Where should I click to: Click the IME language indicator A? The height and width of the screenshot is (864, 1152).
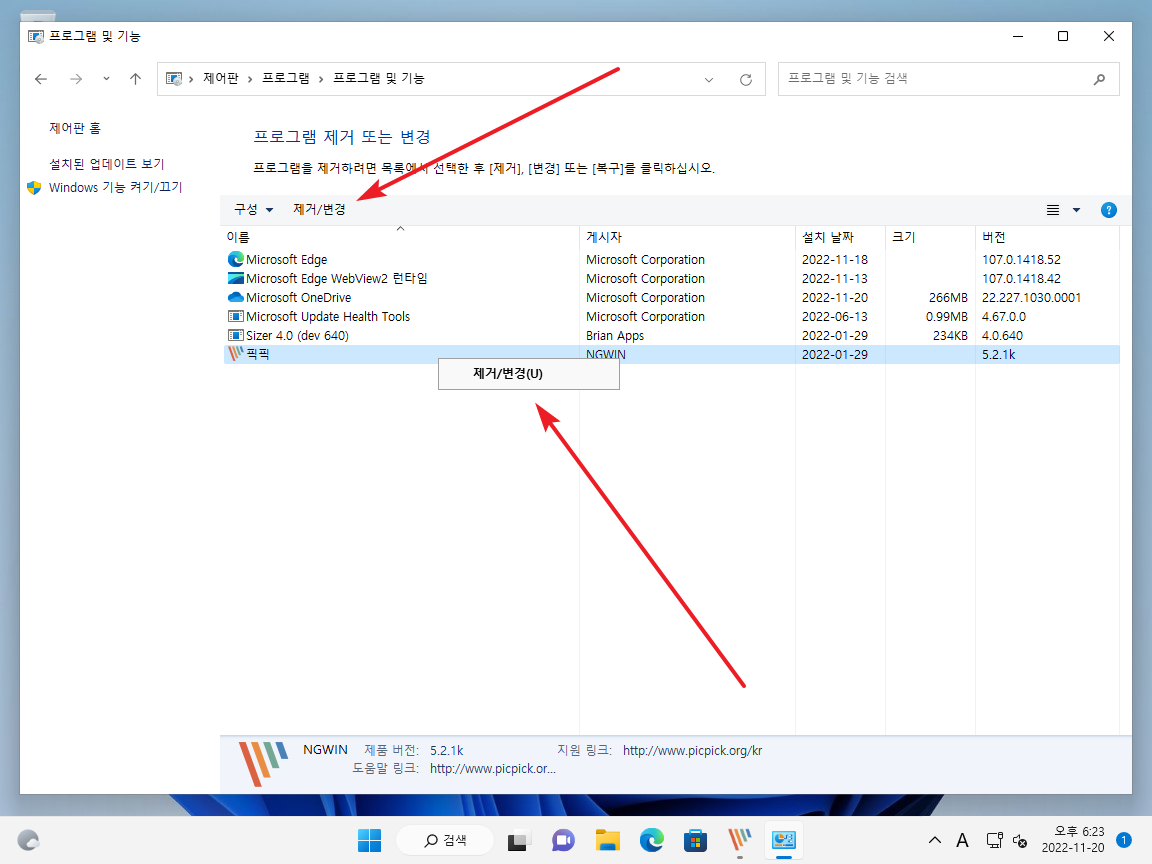click(962, 840)
